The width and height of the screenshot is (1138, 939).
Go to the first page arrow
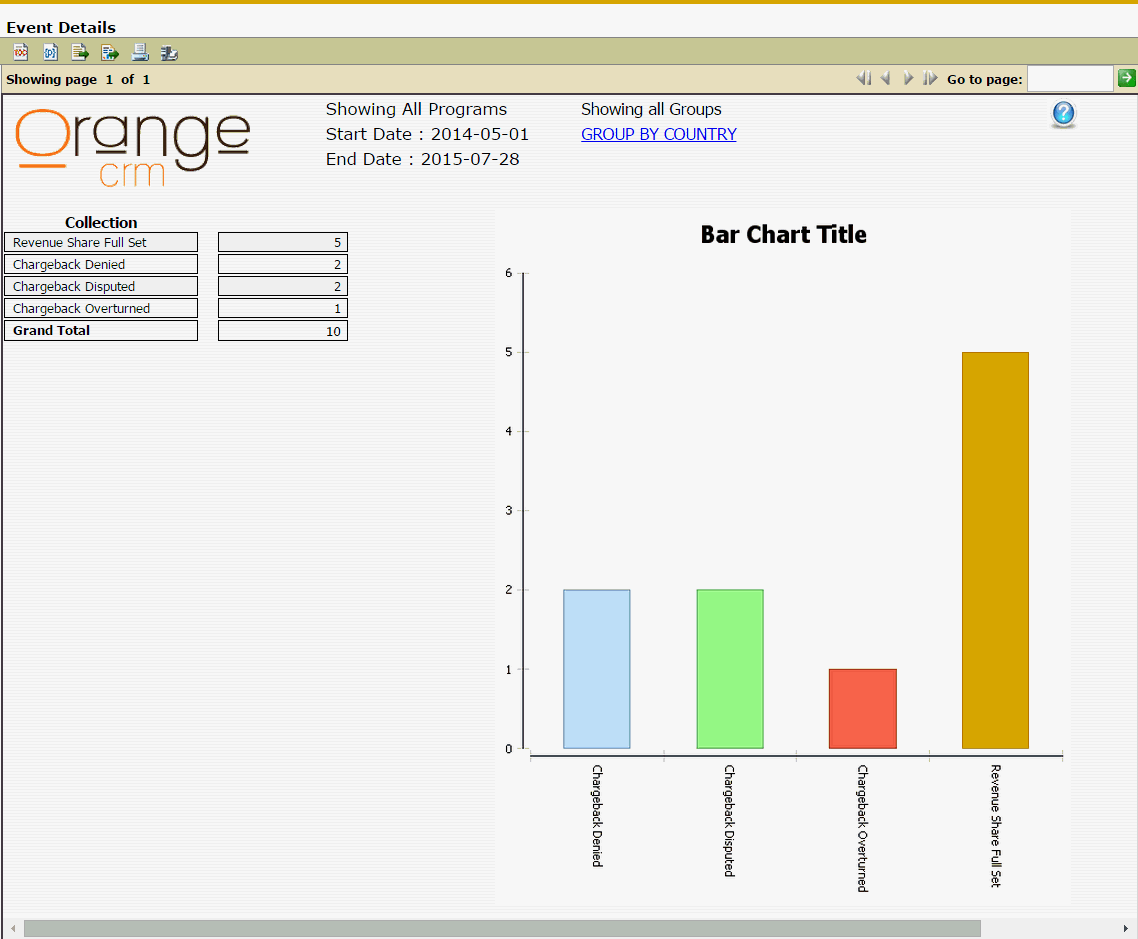[x=864, y=78]
